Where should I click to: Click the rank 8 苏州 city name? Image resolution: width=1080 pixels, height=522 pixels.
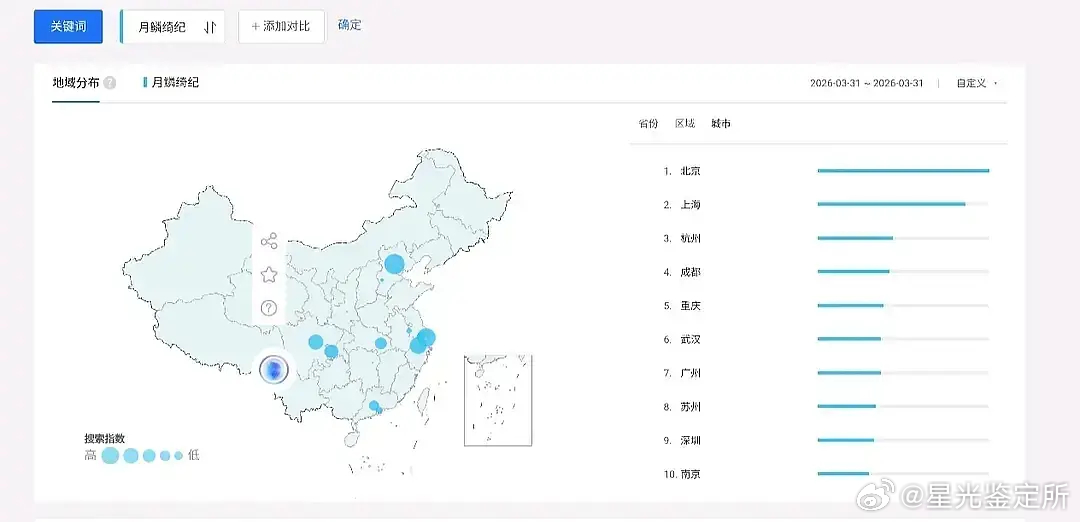[x=690, y=407]
